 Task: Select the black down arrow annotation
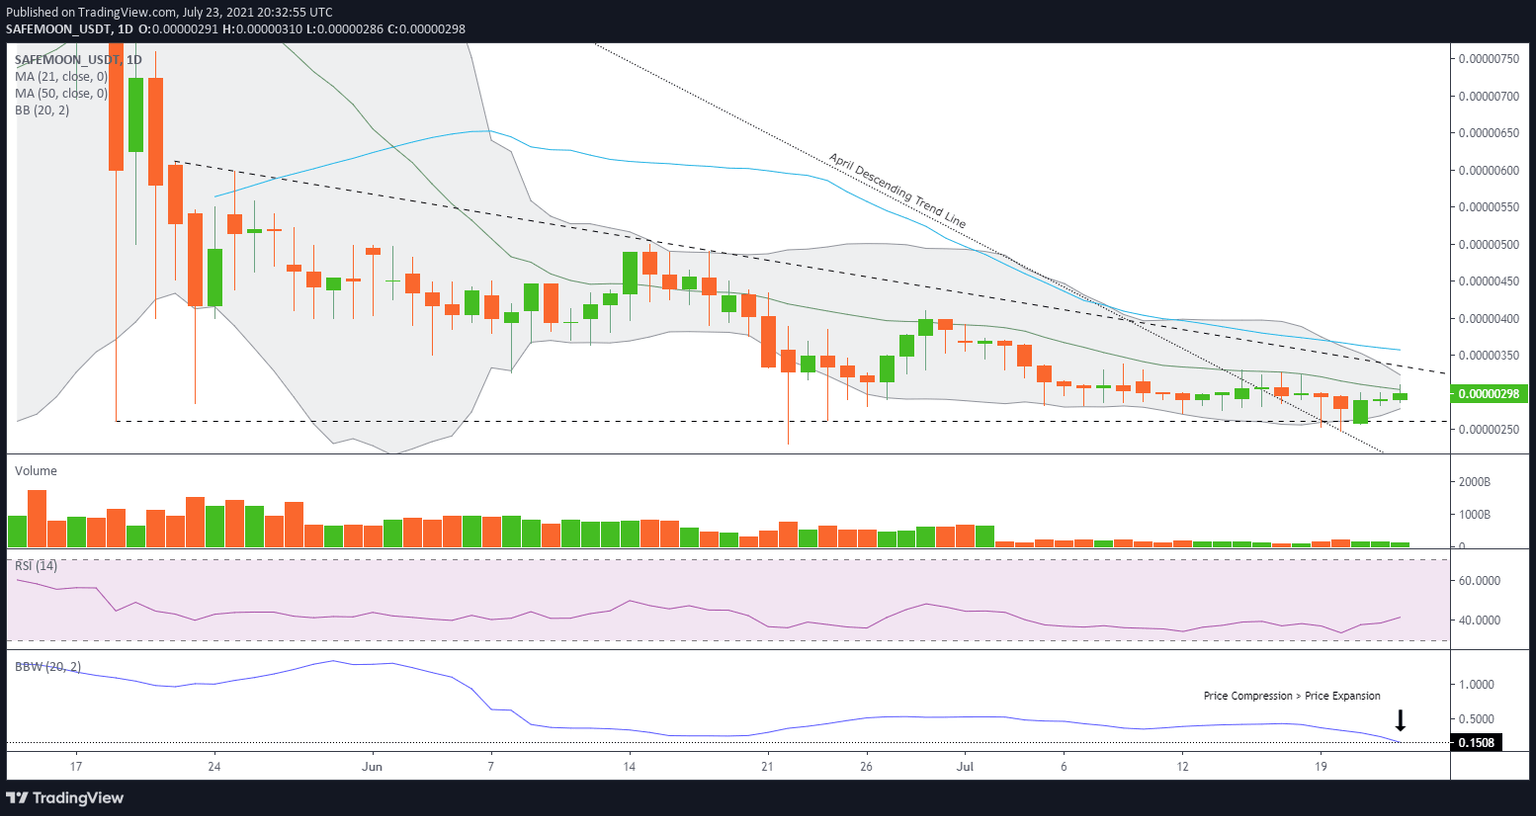tap(1400, 720)
